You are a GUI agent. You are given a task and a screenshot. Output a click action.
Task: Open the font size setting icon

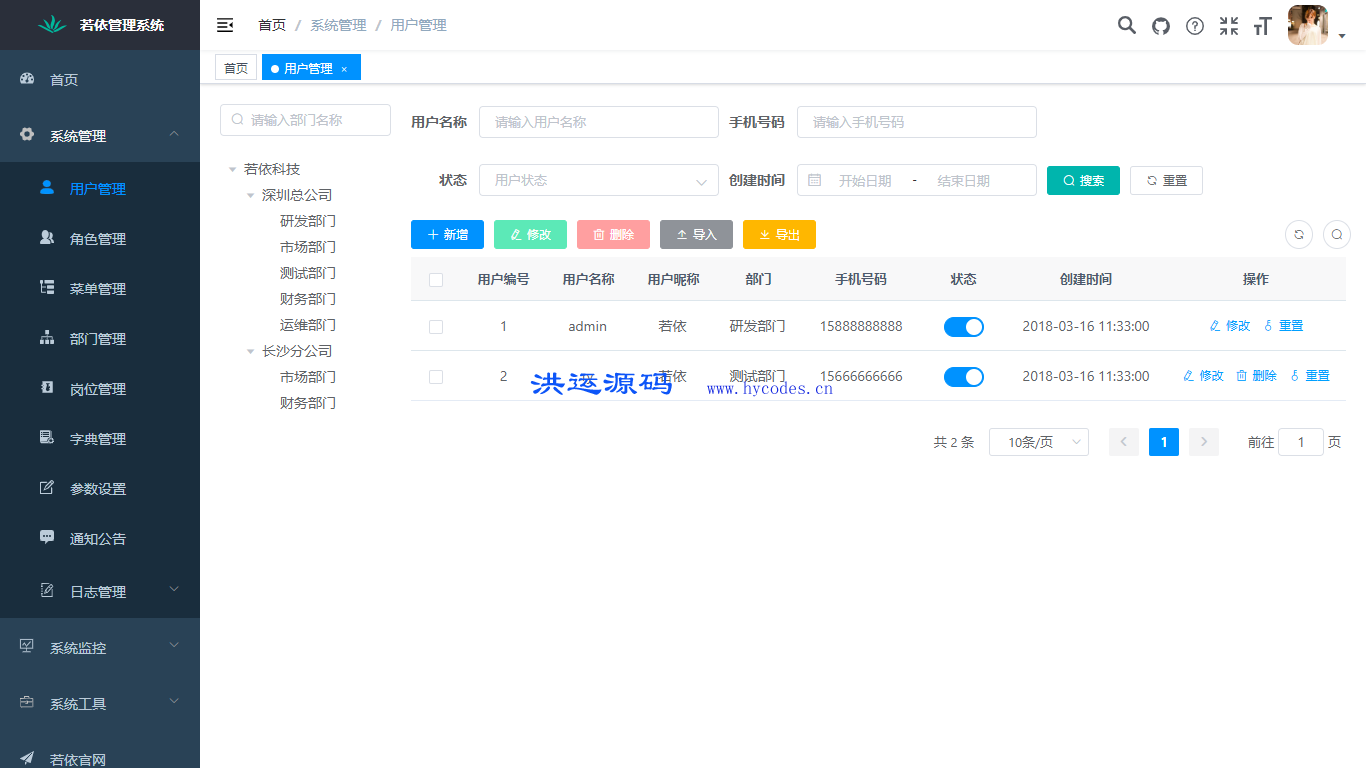coord(1263,26)
